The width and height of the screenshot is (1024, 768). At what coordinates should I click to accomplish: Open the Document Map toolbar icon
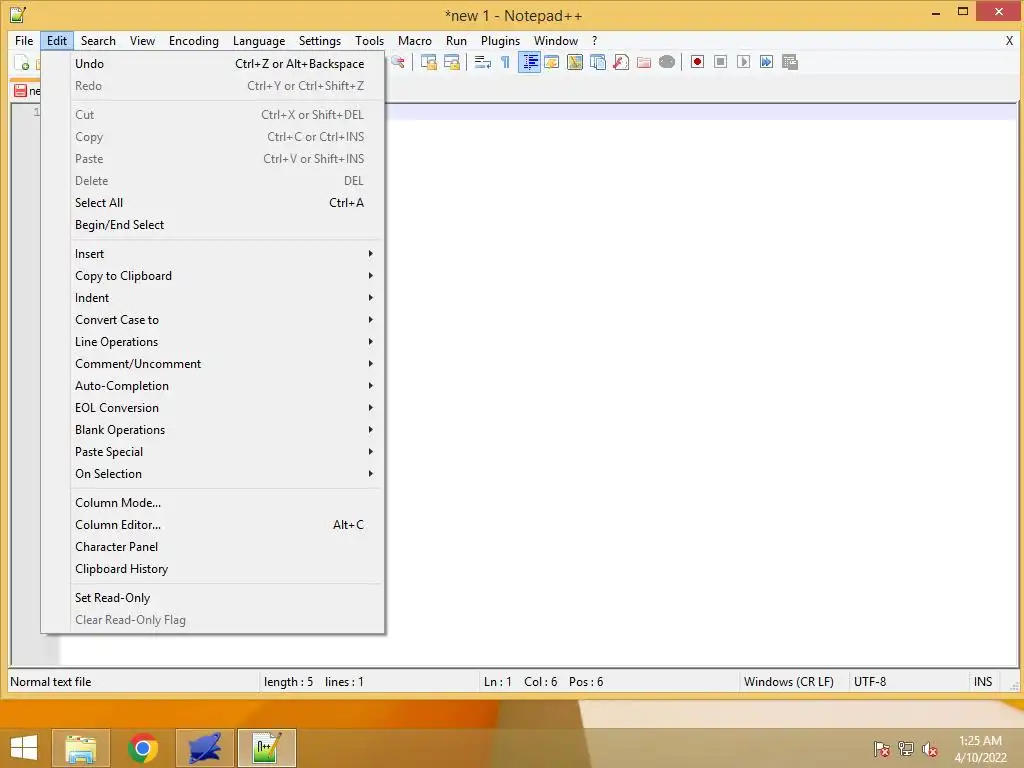[575, 62]
